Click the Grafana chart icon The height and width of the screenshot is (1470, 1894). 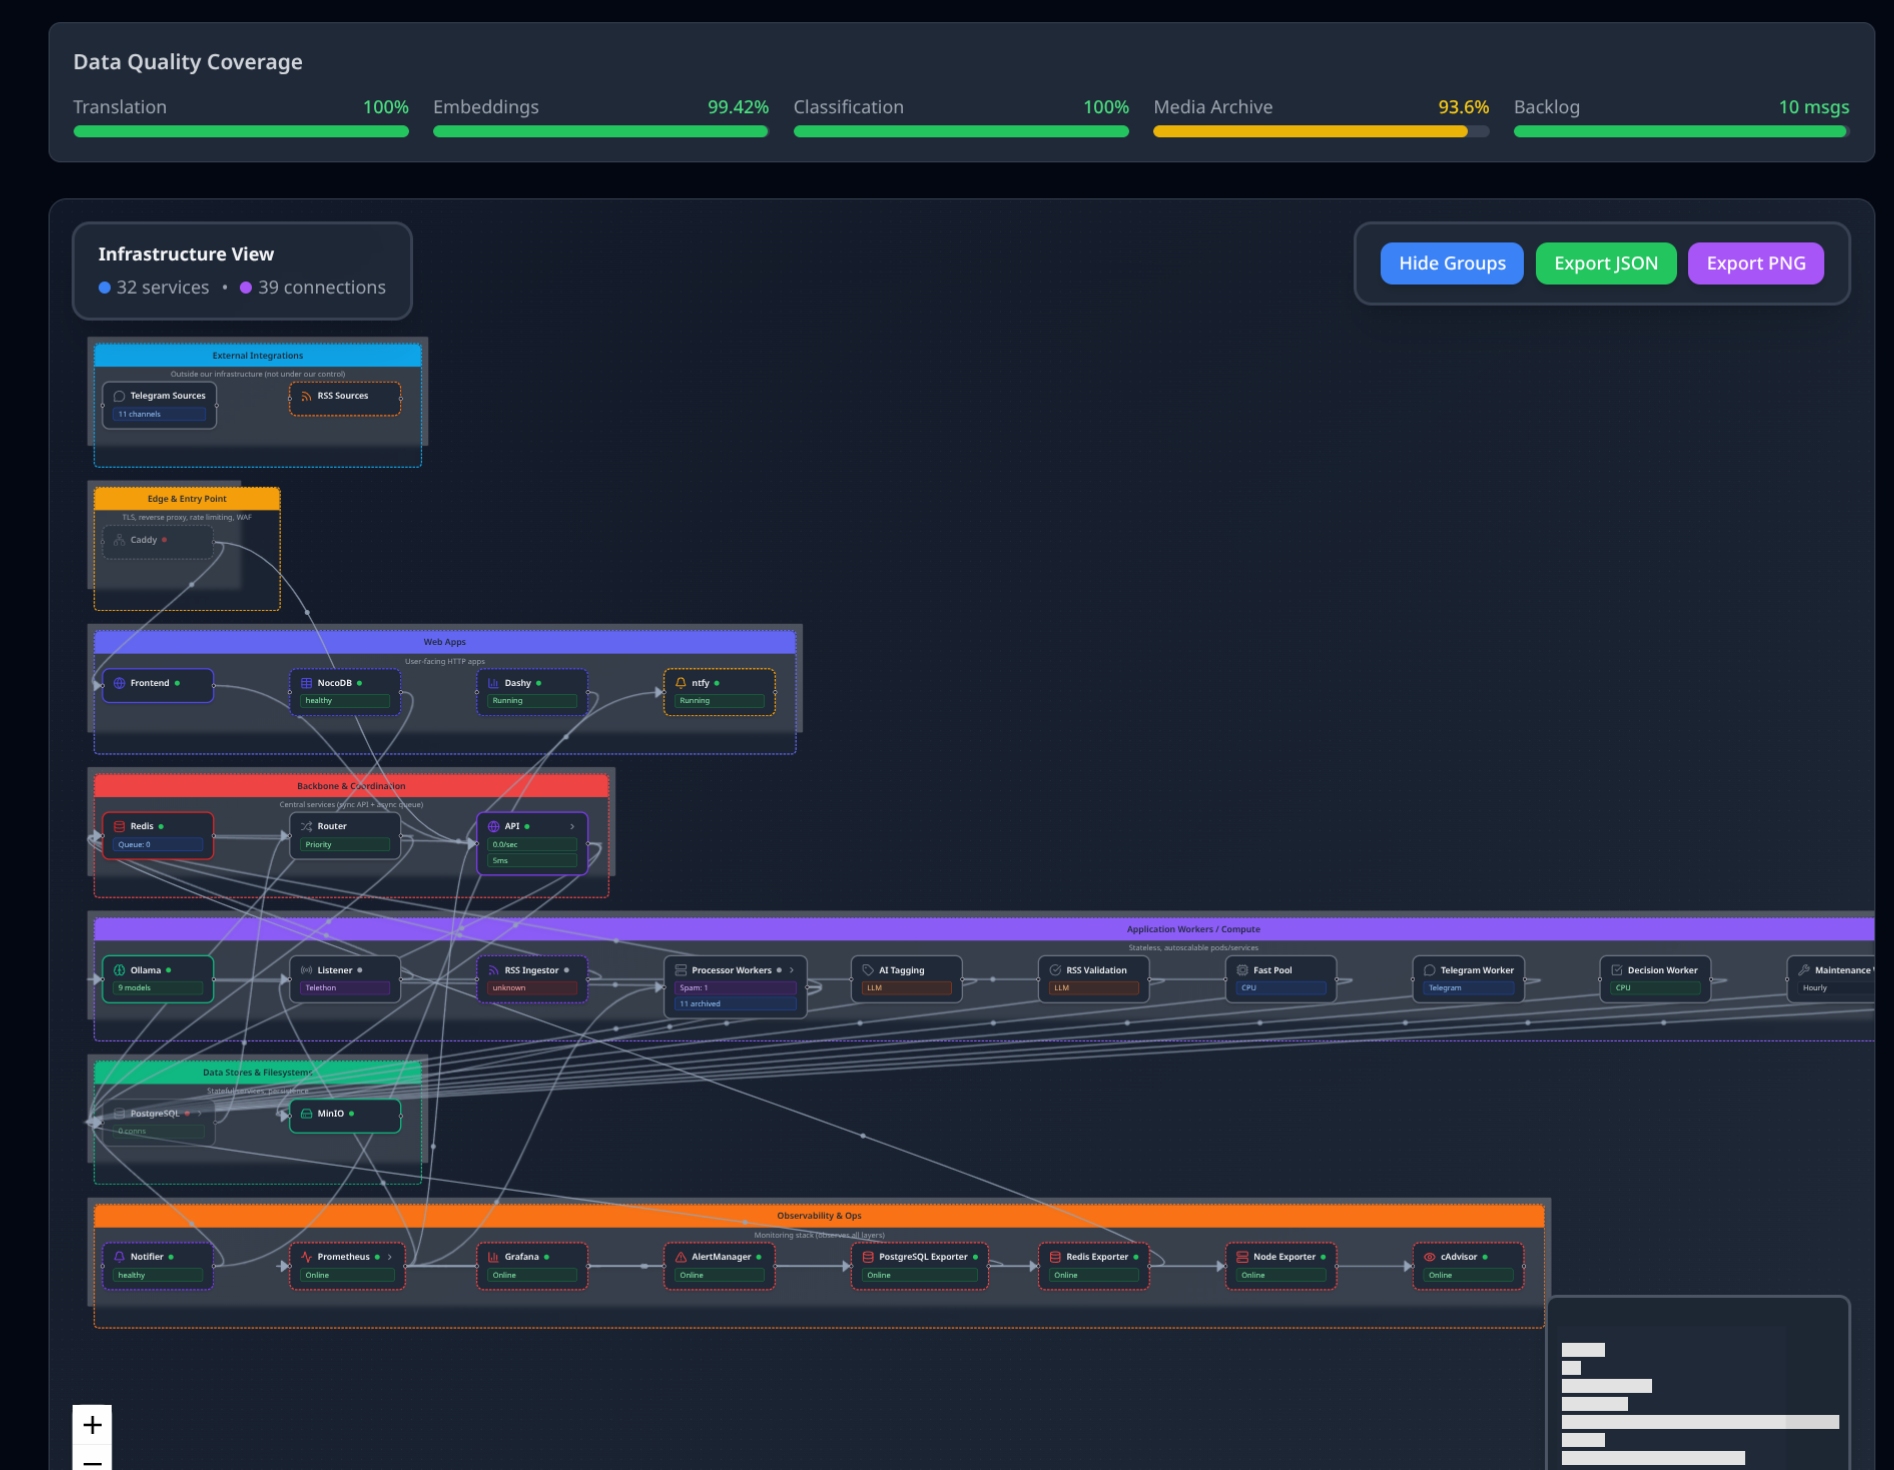pos(493,1257)
